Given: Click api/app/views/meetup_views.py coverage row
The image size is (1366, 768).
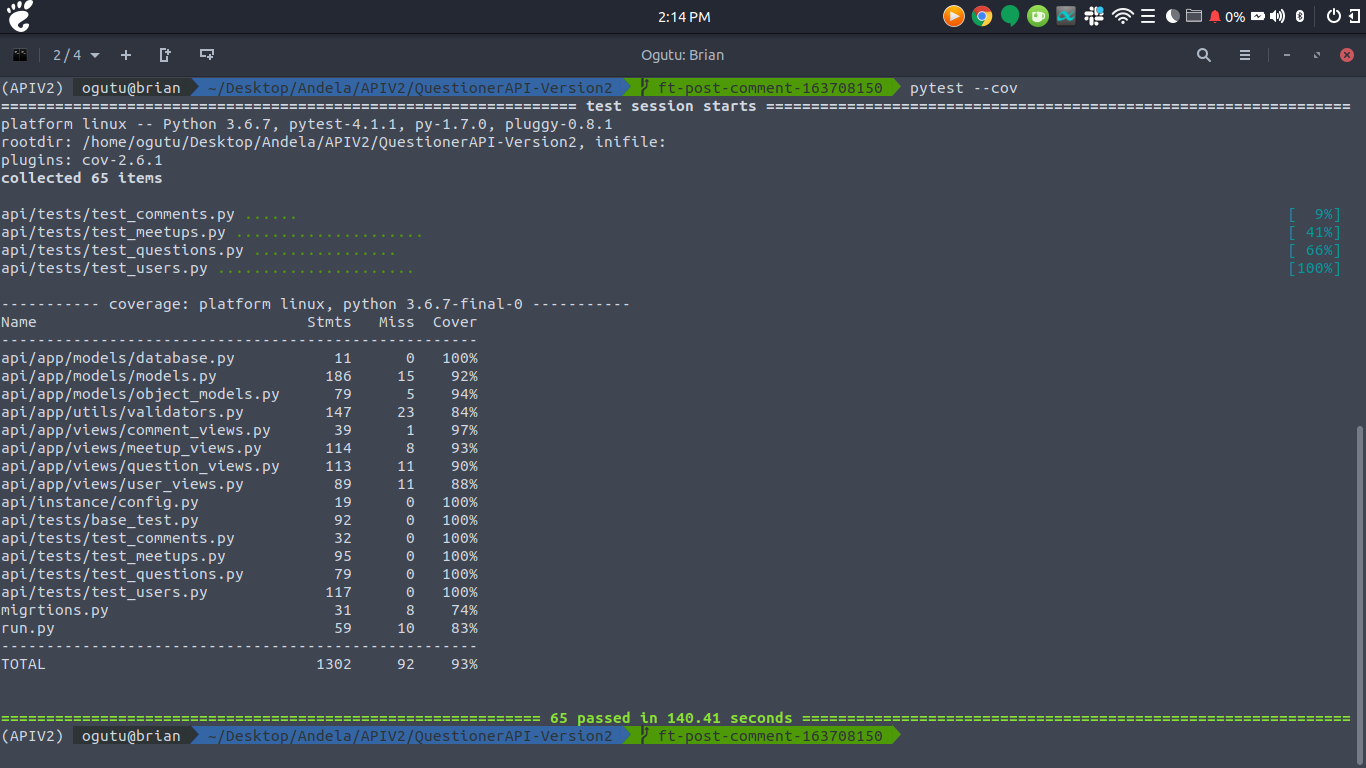Looking at the screenshot, I should (239, 448).
